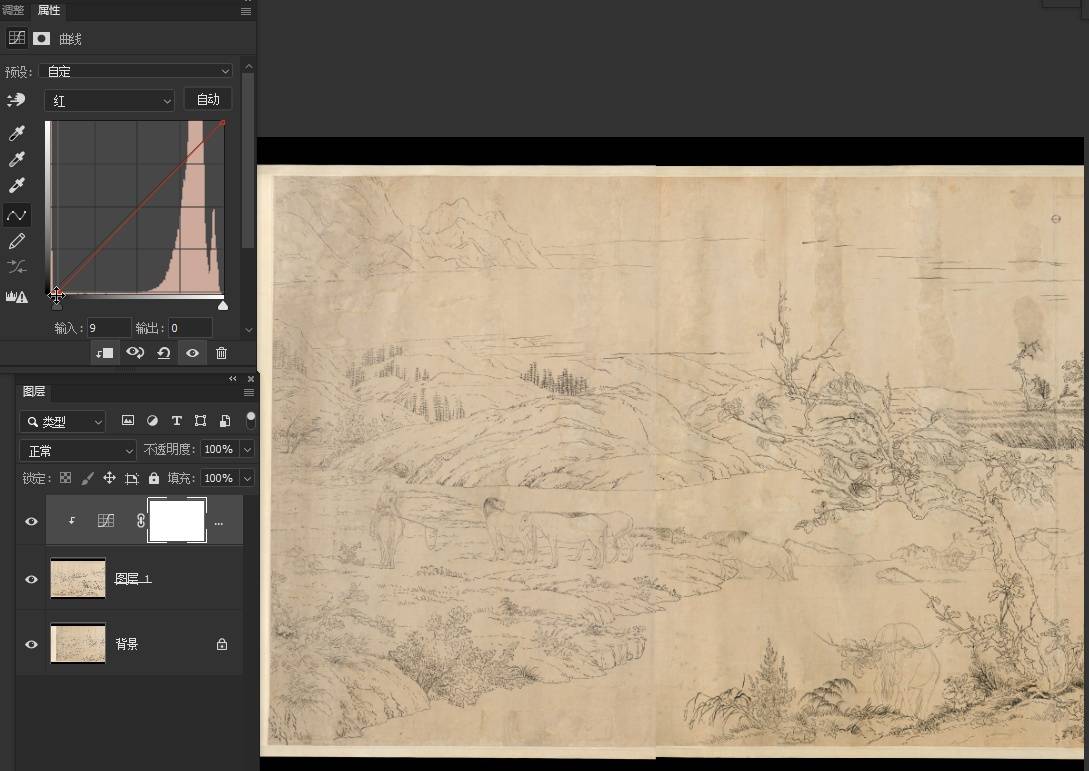Open the 红 channel dropdown

(109, 101)
